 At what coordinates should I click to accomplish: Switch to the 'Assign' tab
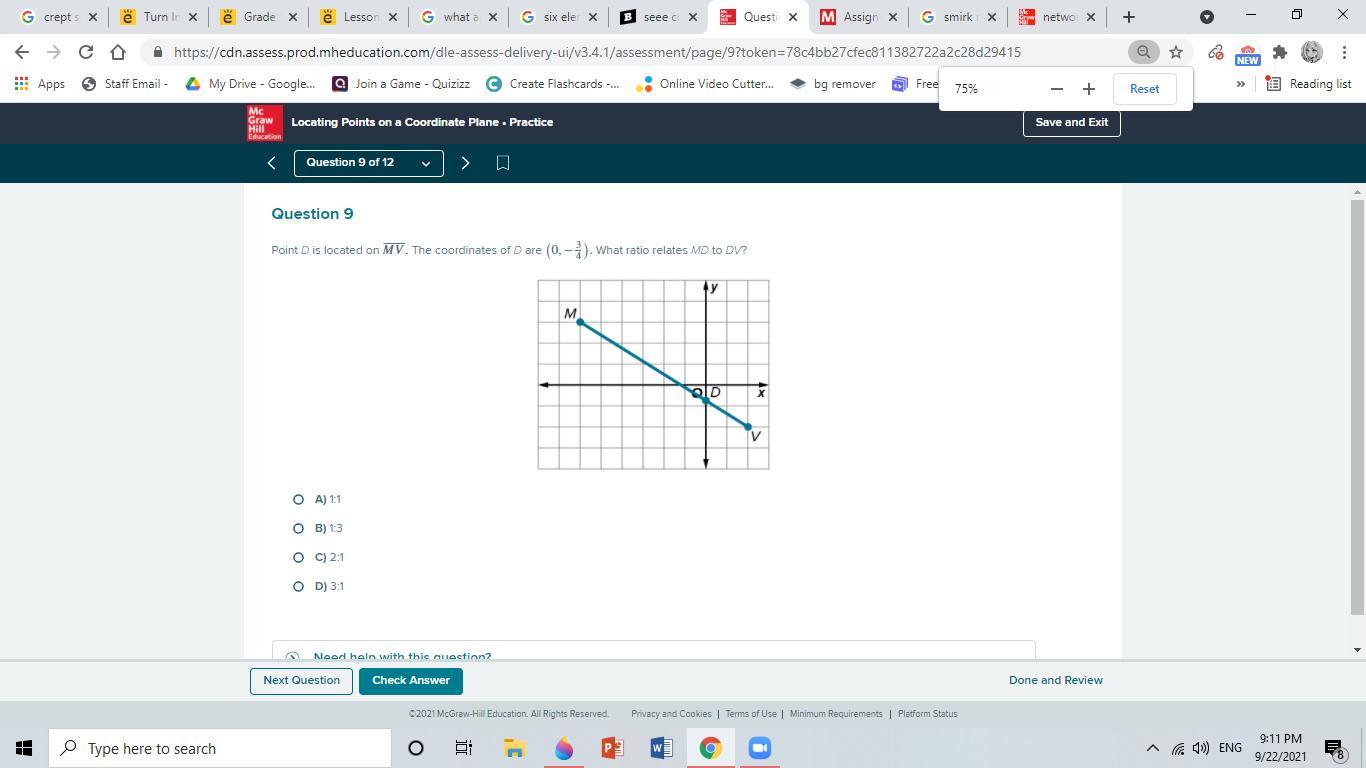(x=856, y=17)
